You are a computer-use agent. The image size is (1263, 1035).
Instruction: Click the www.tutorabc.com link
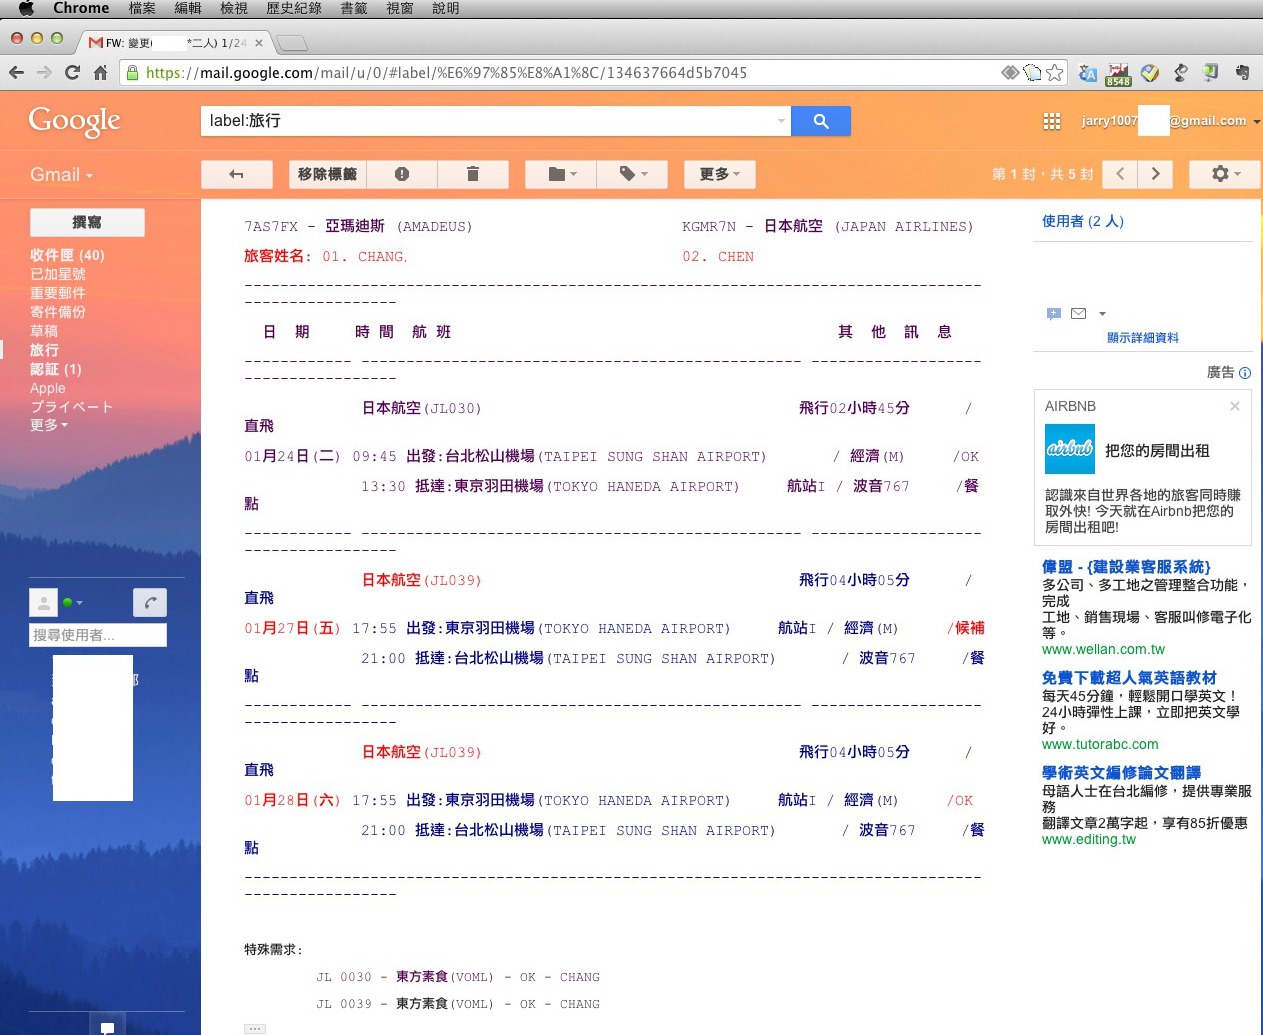(1100, 744)
